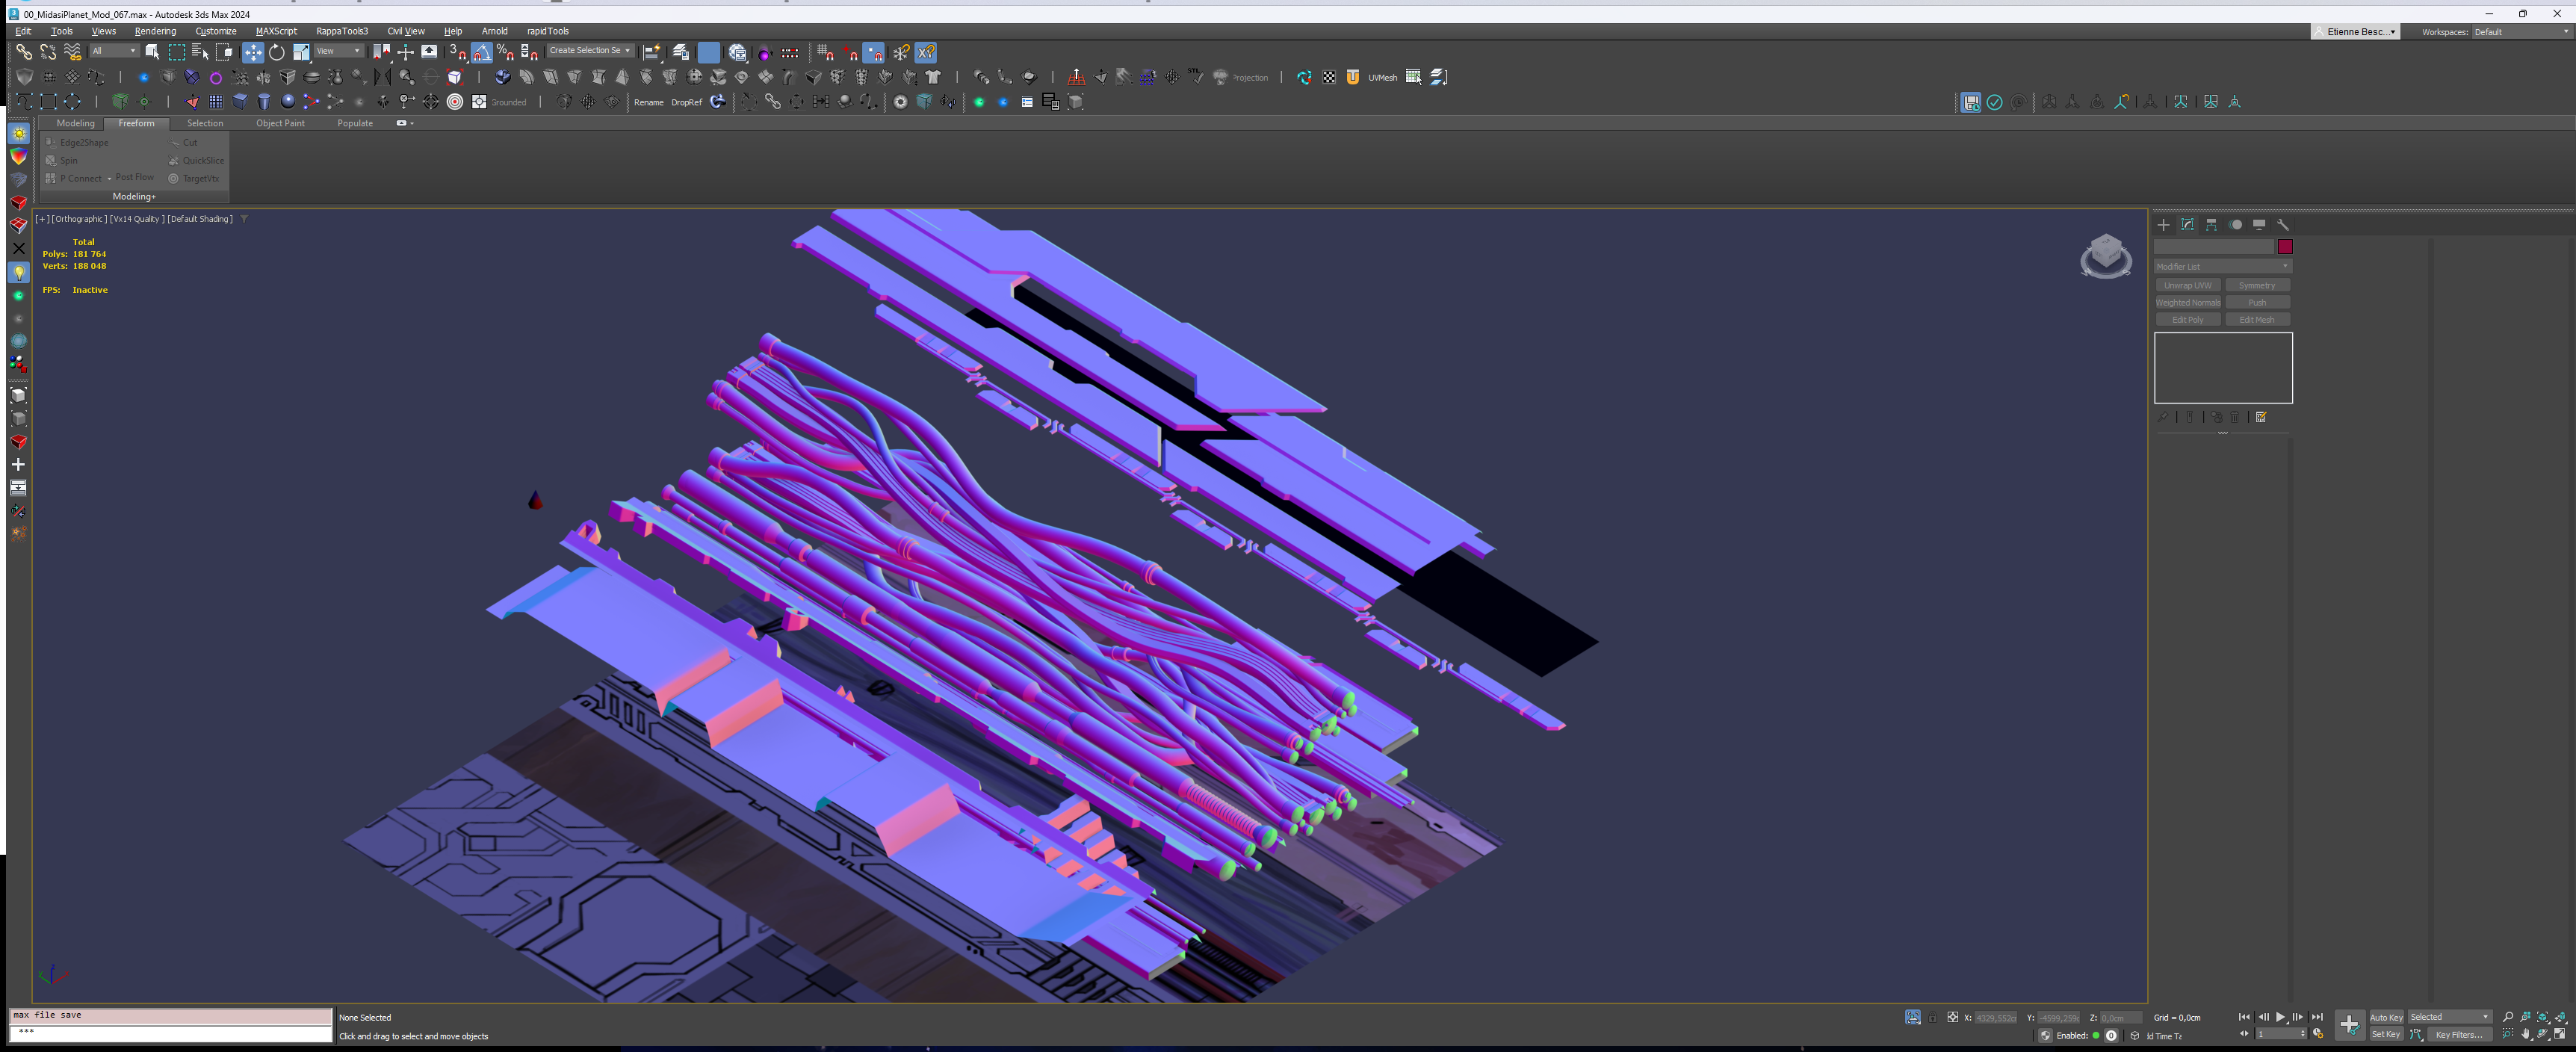Click the Configure Modifier Sets icon

pos(2261,417)
